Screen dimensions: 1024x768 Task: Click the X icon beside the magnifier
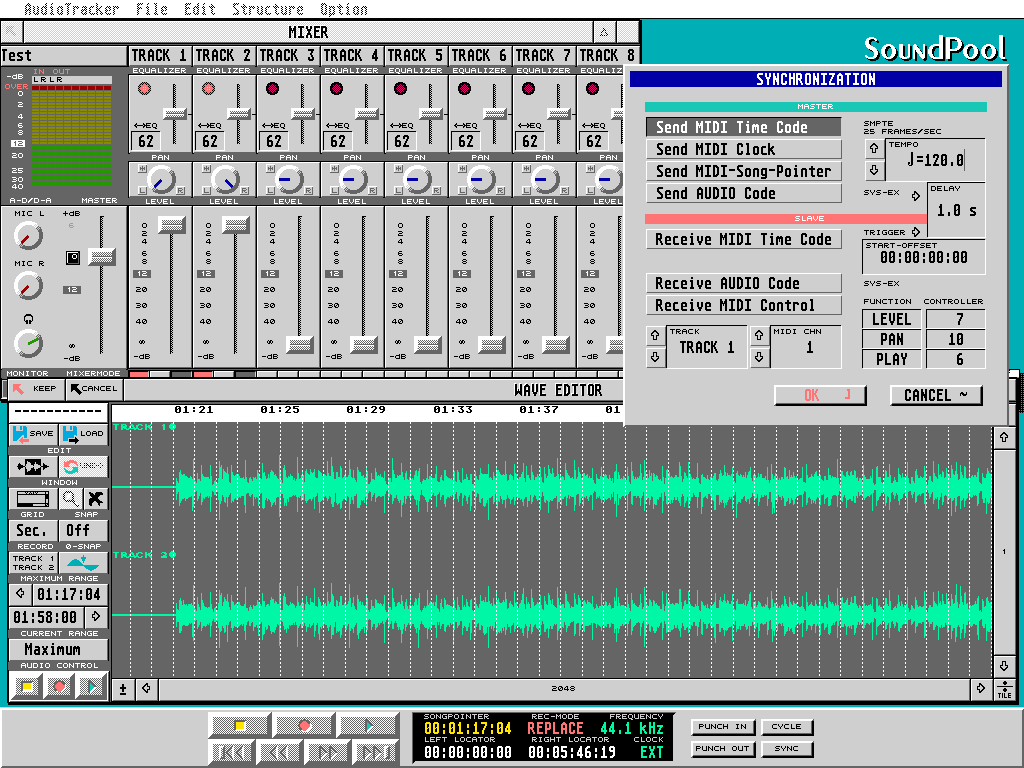click(95, 498)
